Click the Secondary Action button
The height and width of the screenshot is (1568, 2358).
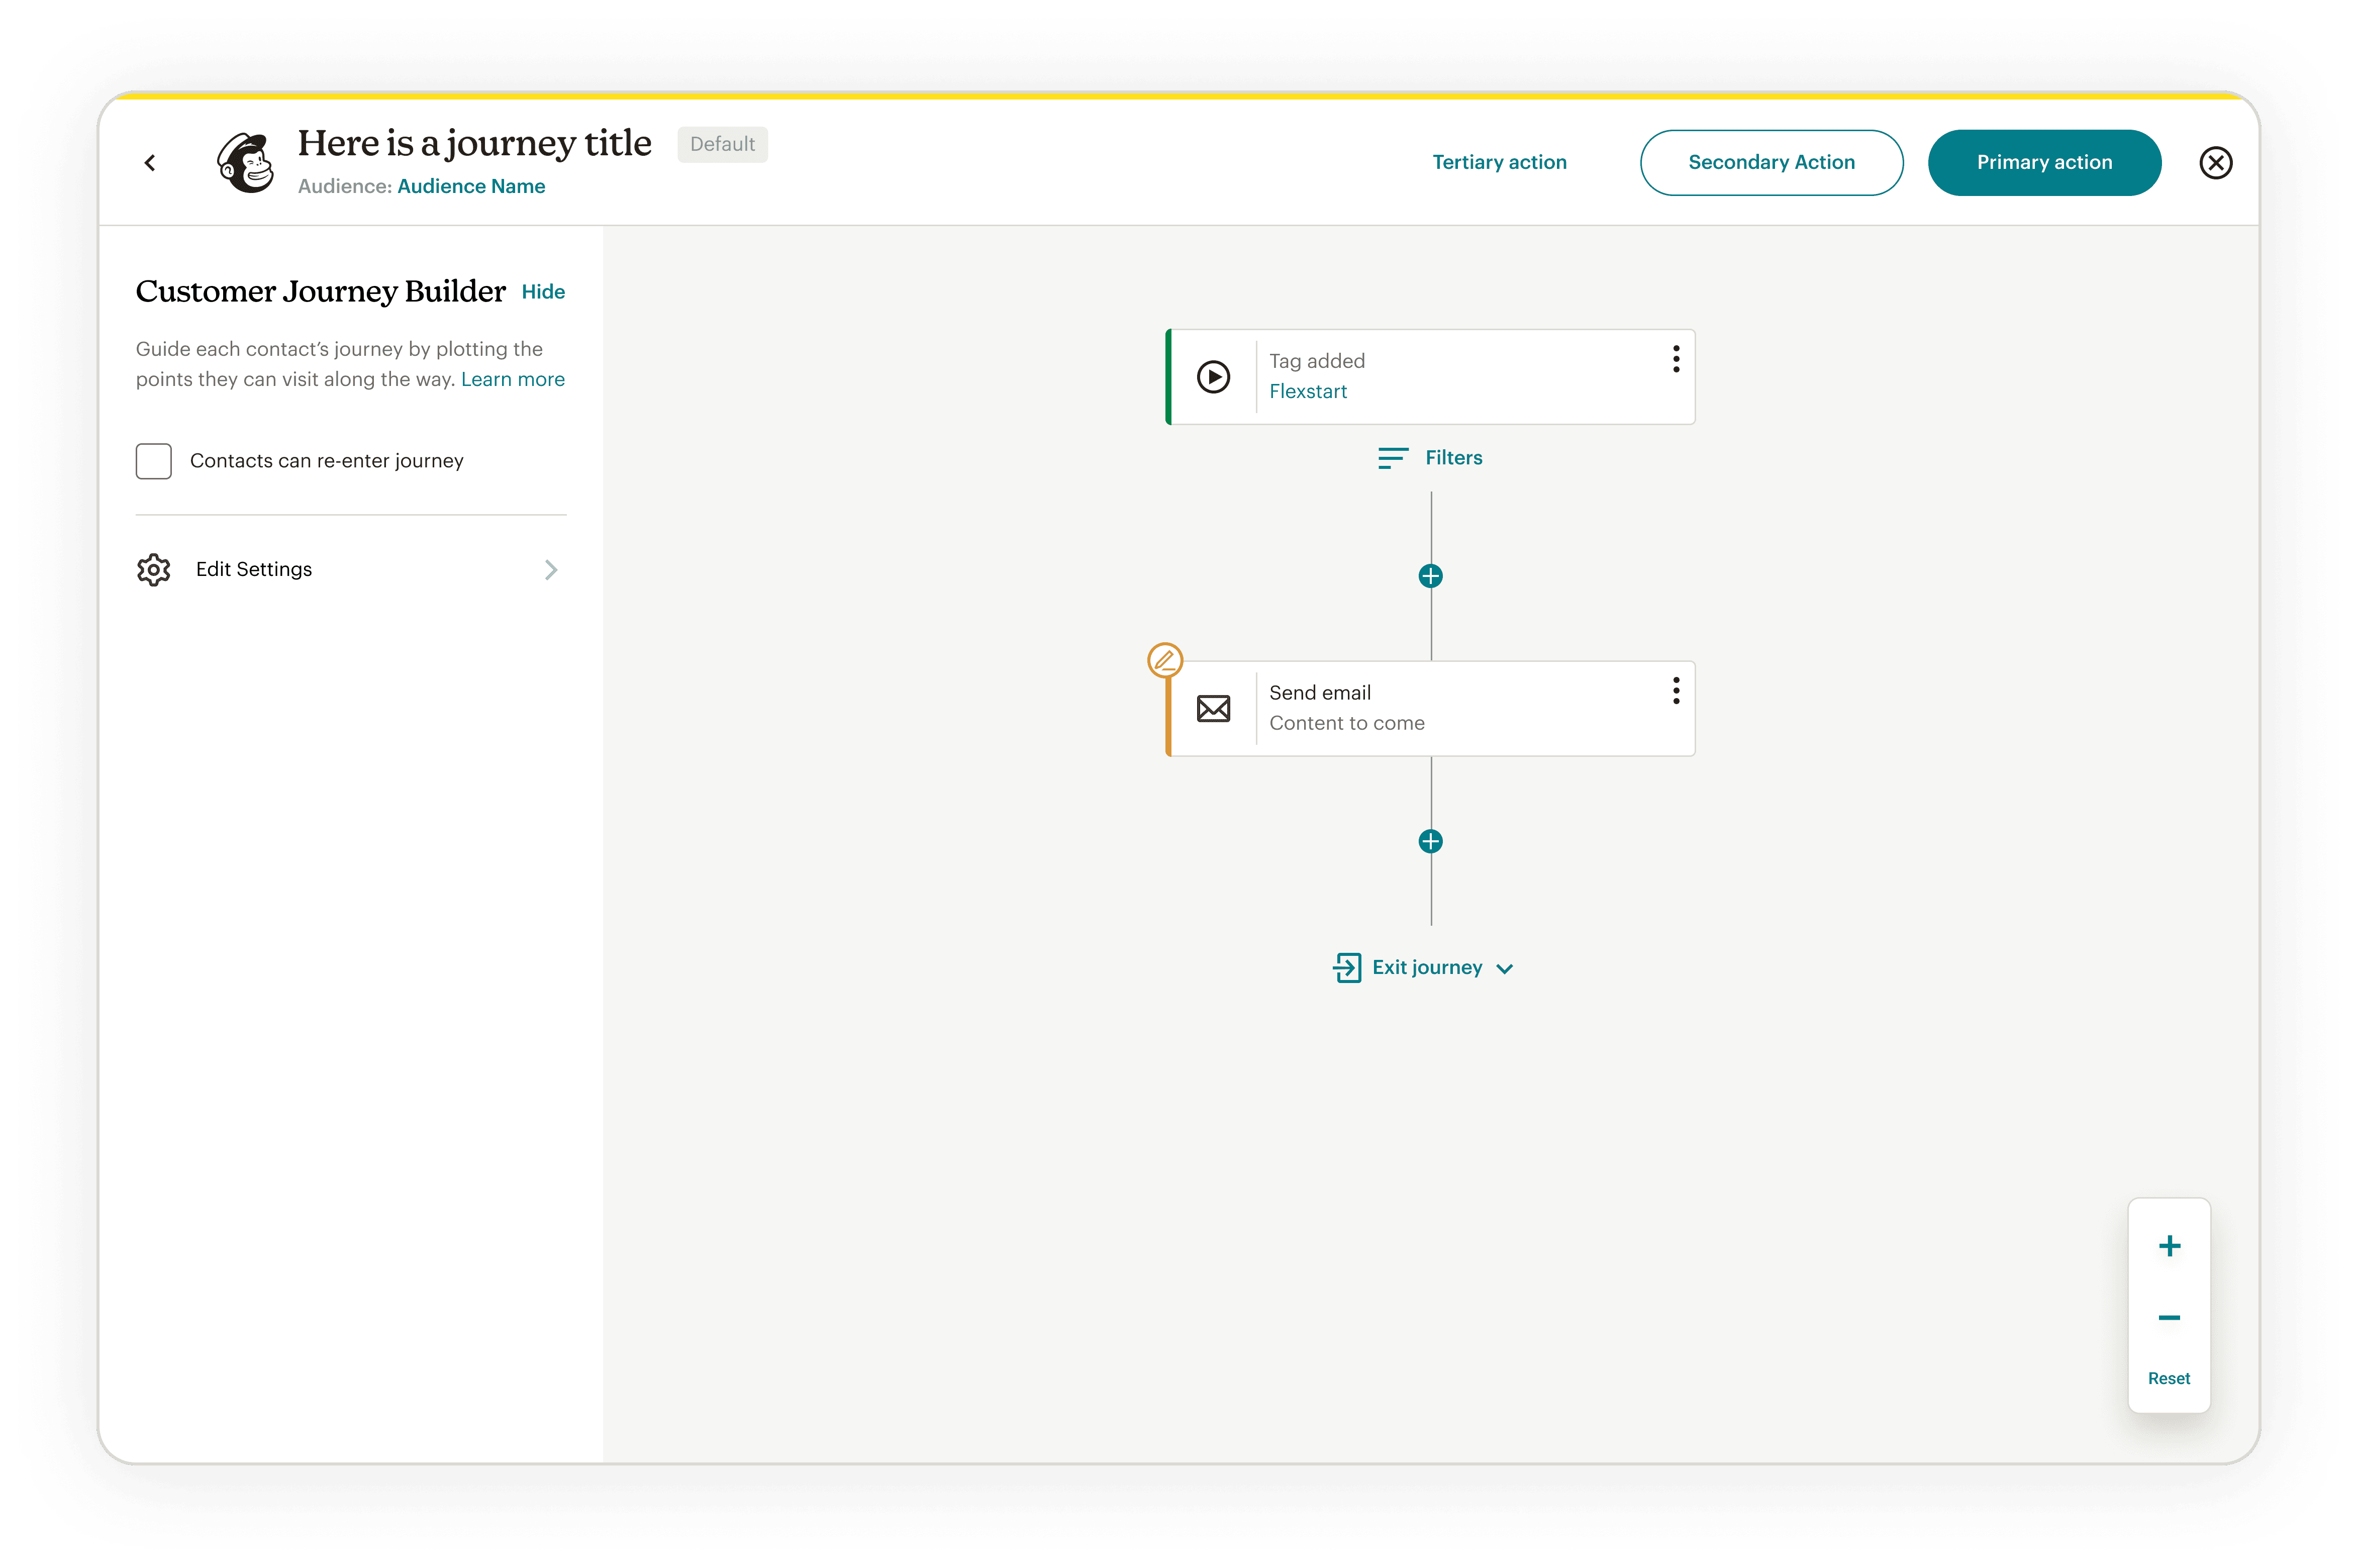1770,162
